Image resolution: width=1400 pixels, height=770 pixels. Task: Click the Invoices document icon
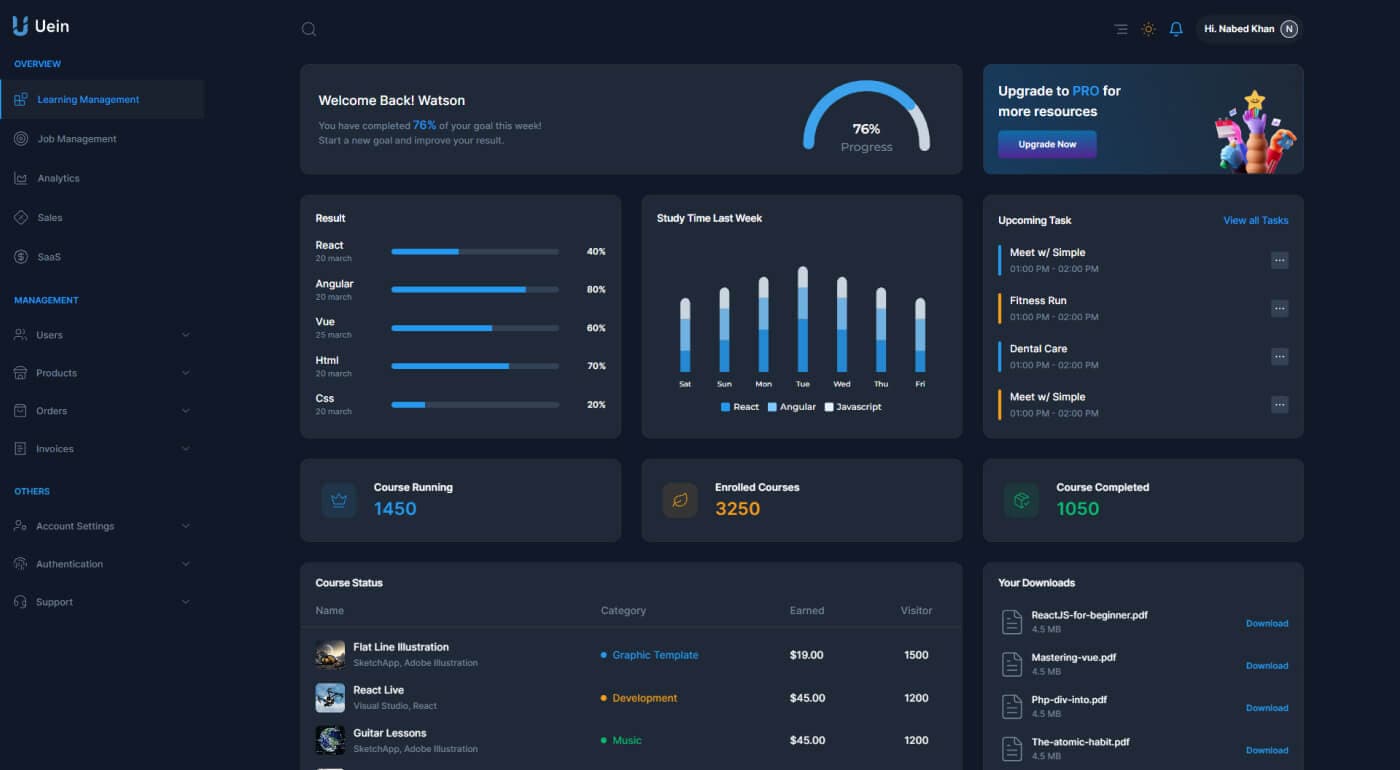coord(20,449)
